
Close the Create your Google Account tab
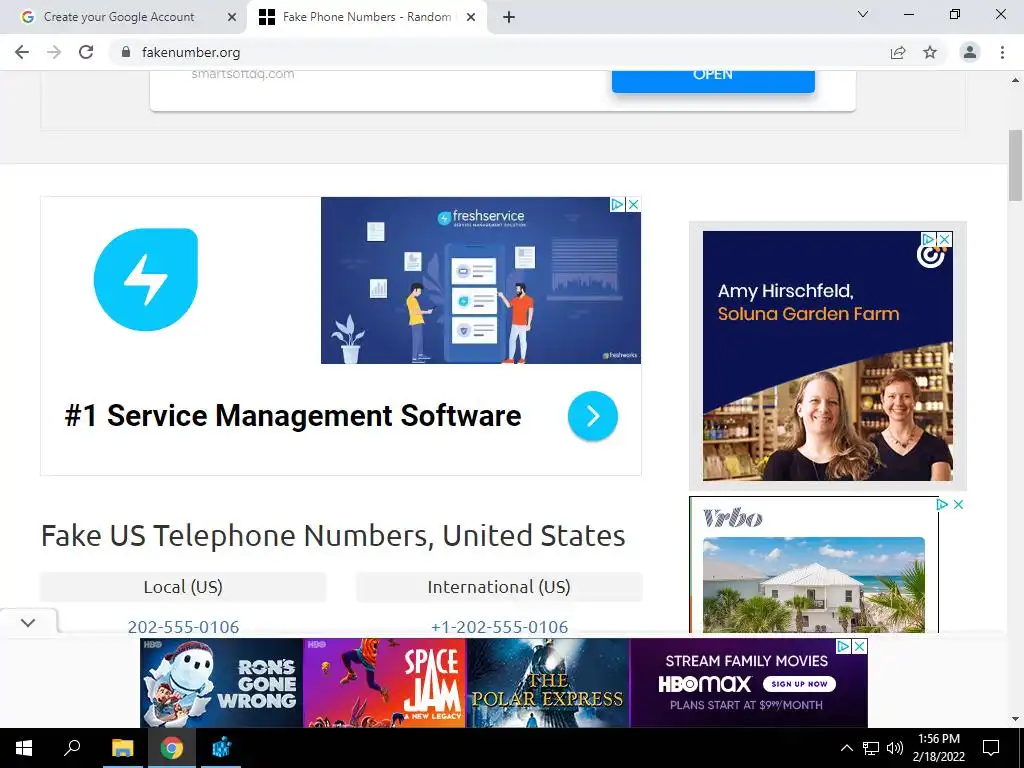coord(232,17)
